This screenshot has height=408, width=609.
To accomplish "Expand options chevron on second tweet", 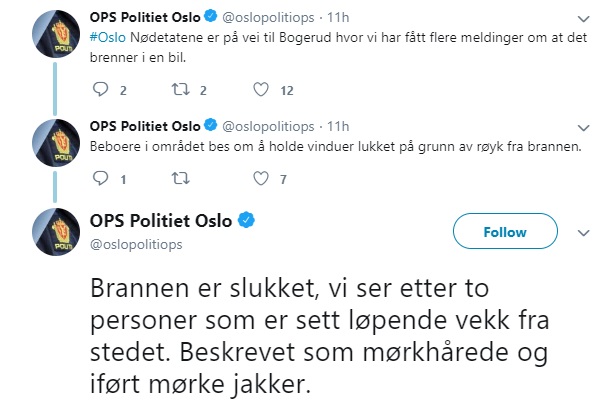I will [x=585, y=129].
